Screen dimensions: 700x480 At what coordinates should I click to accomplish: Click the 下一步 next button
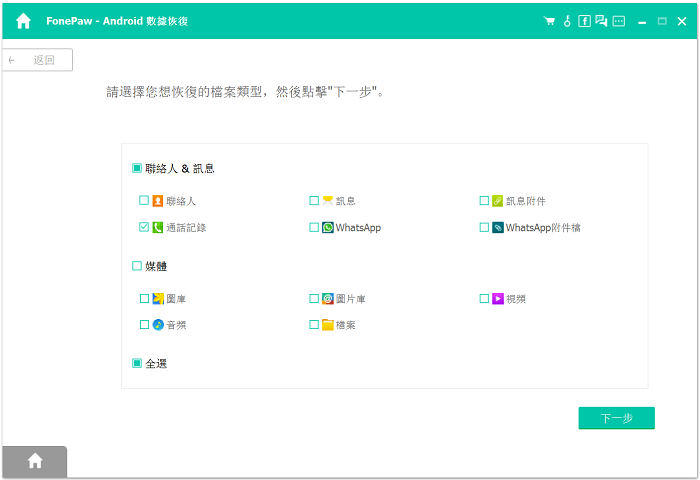pyautogui.click(x=617, y=418)
